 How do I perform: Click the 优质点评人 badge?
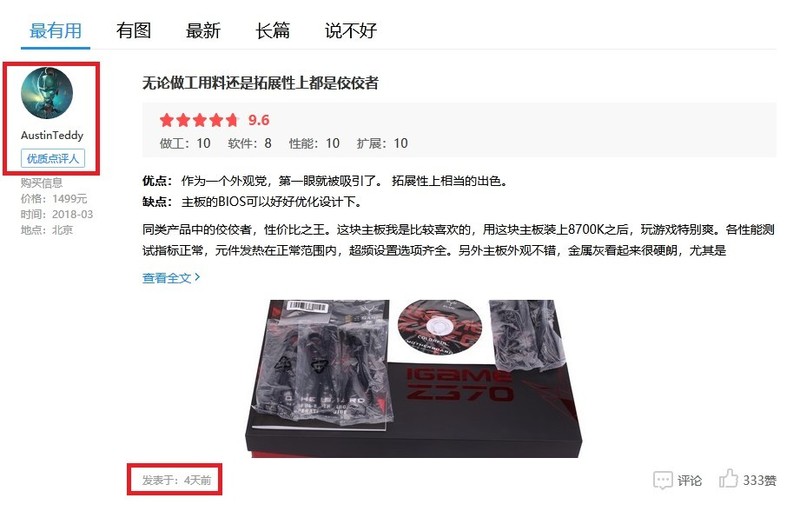coord(53,159)
